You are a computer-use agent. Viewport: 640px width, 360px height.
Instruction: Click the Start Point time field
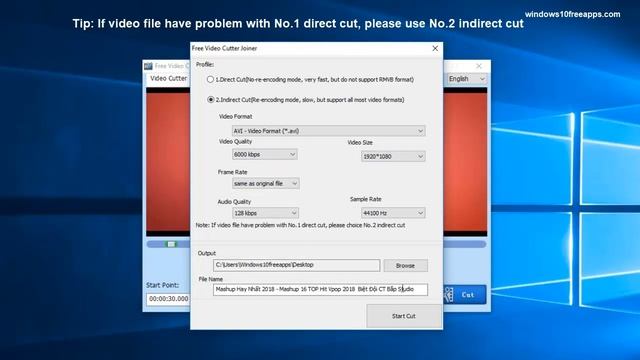coord(168,299)
